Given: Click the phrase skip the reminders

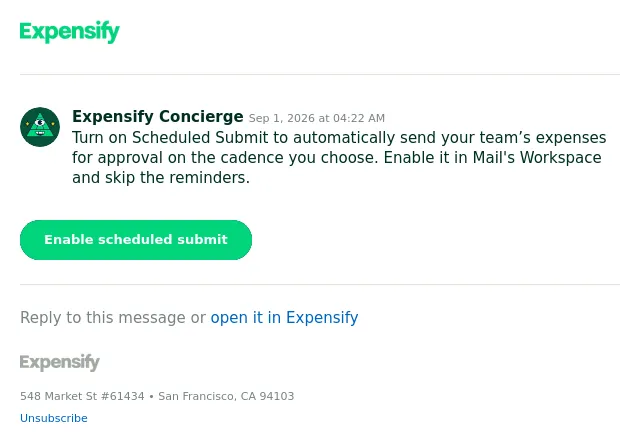Looking at the screenshot, I should [x=177, y=178].
